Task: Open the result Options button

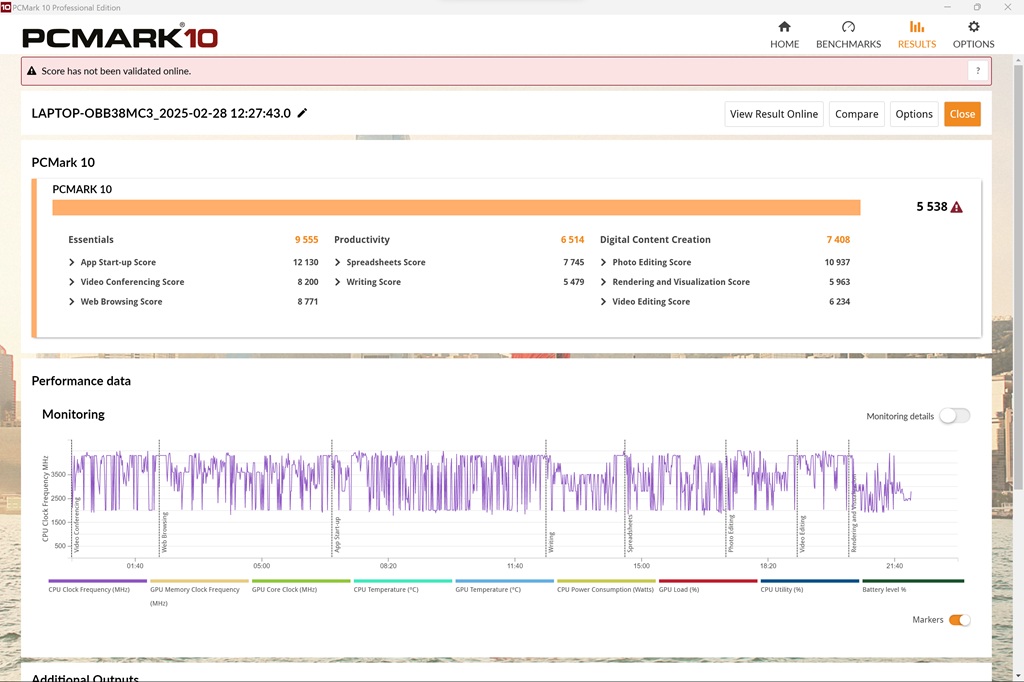Action: pyautogui.click(x=914, y=114)
